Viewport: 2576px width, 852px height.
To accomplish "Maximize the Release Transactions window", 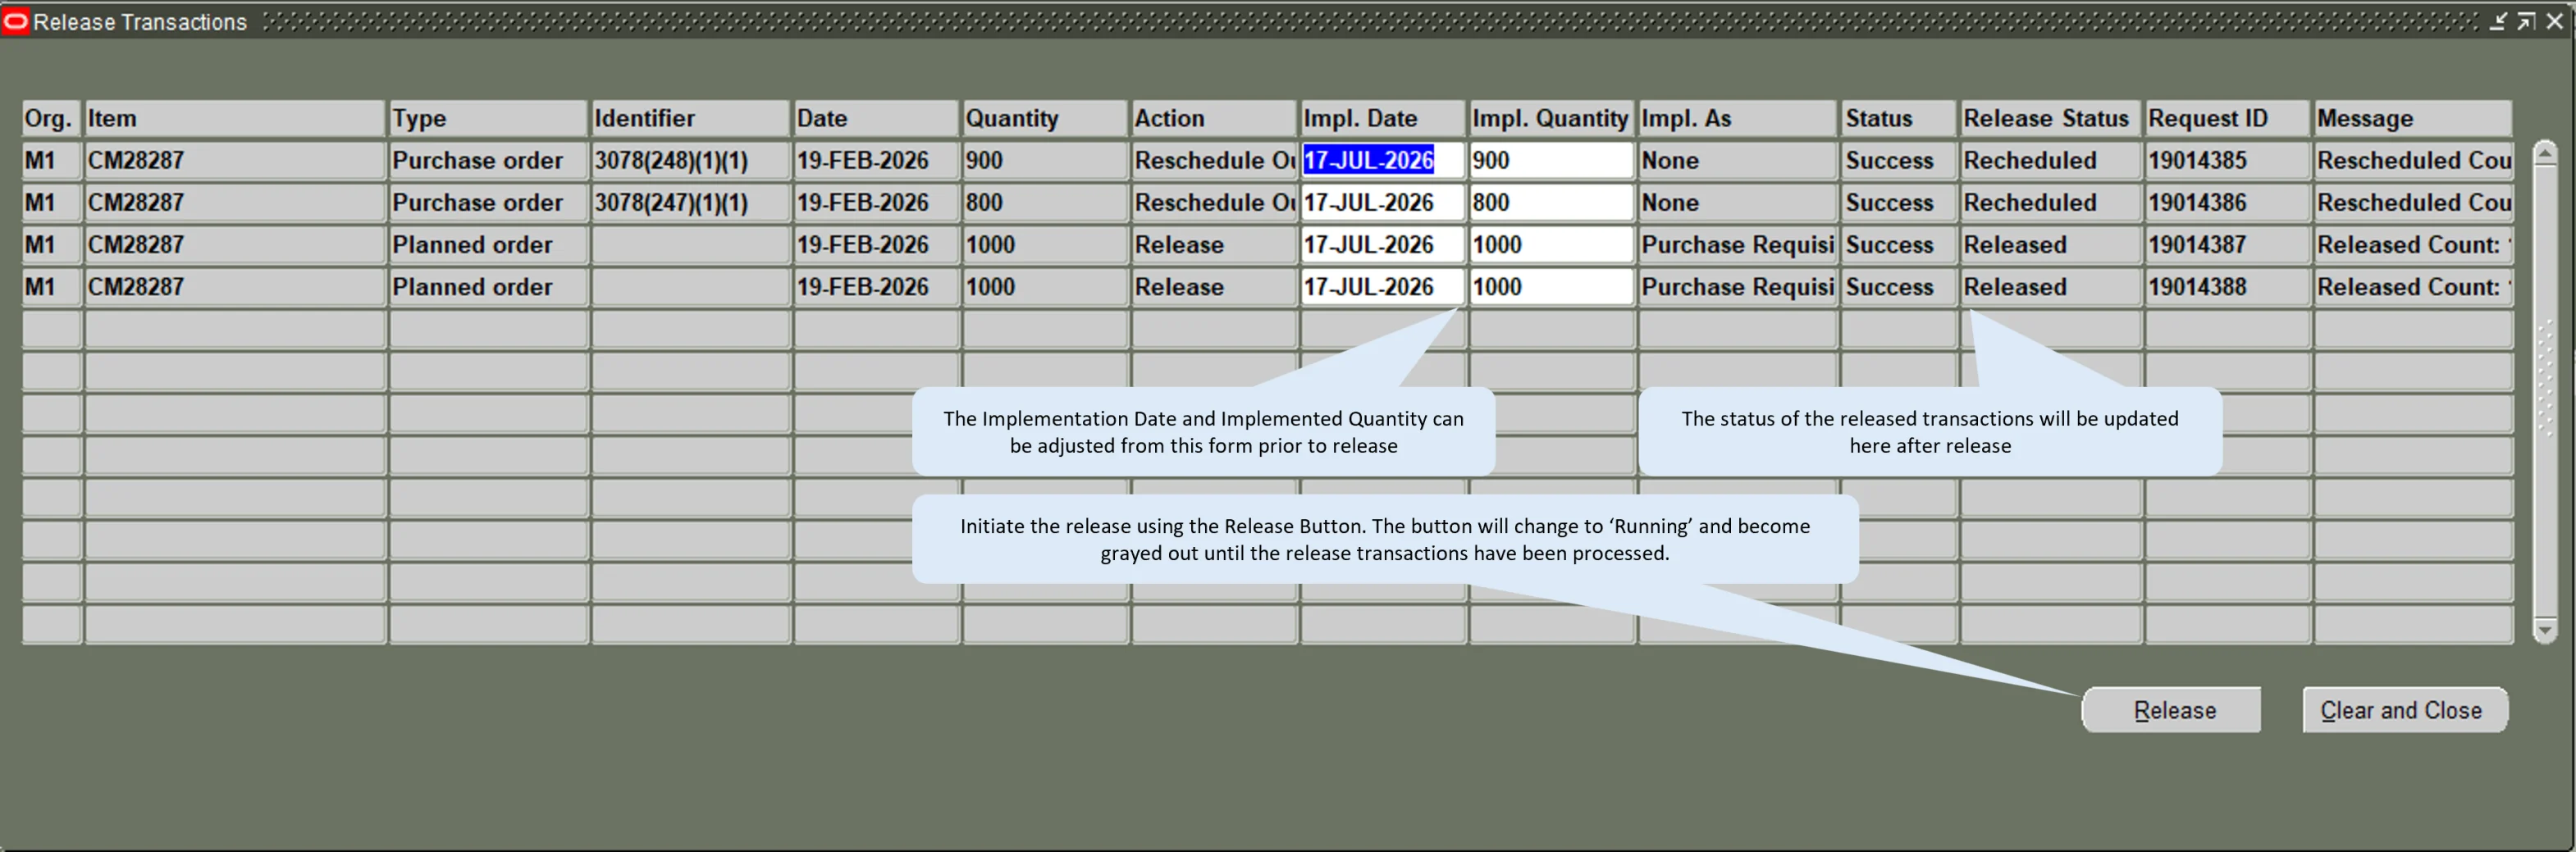I will click(2526, 21).
